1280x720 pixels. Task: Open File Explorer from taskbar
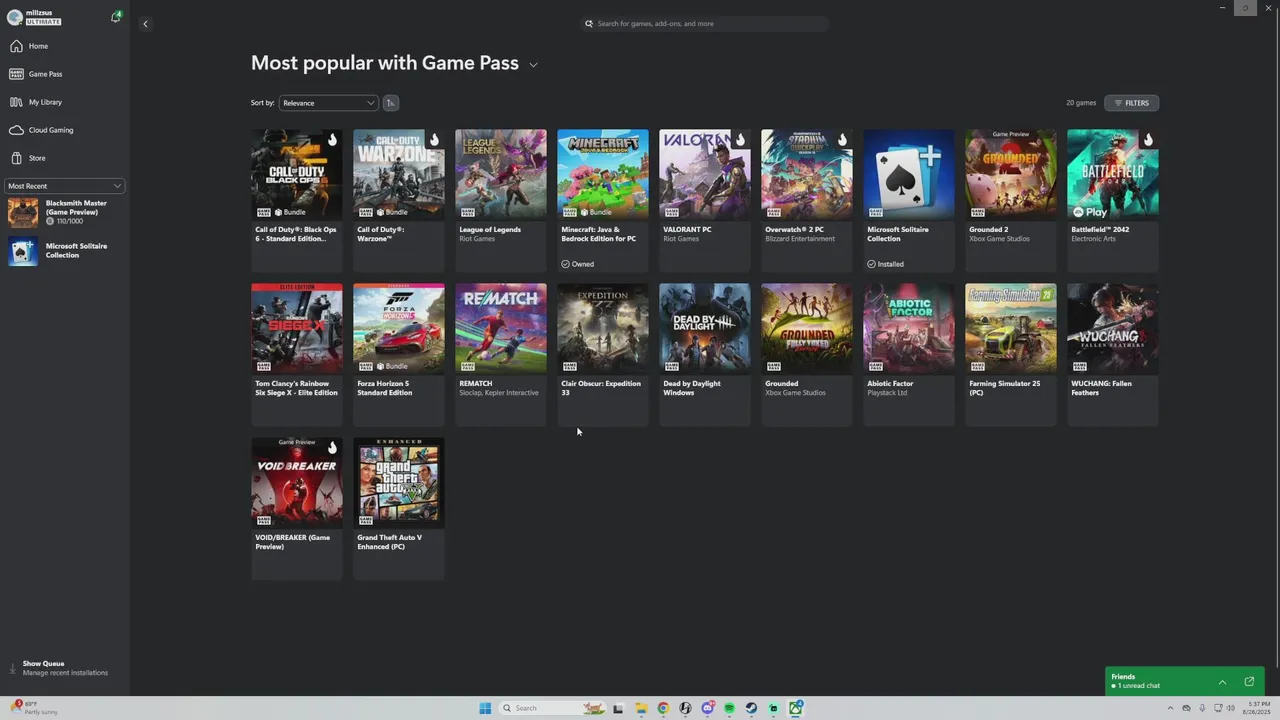click(641, 708)
